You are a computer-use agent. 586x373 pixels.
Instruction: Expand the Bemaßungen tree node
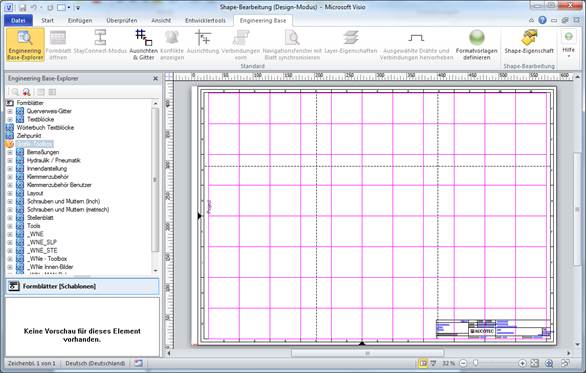pos(10,152)
